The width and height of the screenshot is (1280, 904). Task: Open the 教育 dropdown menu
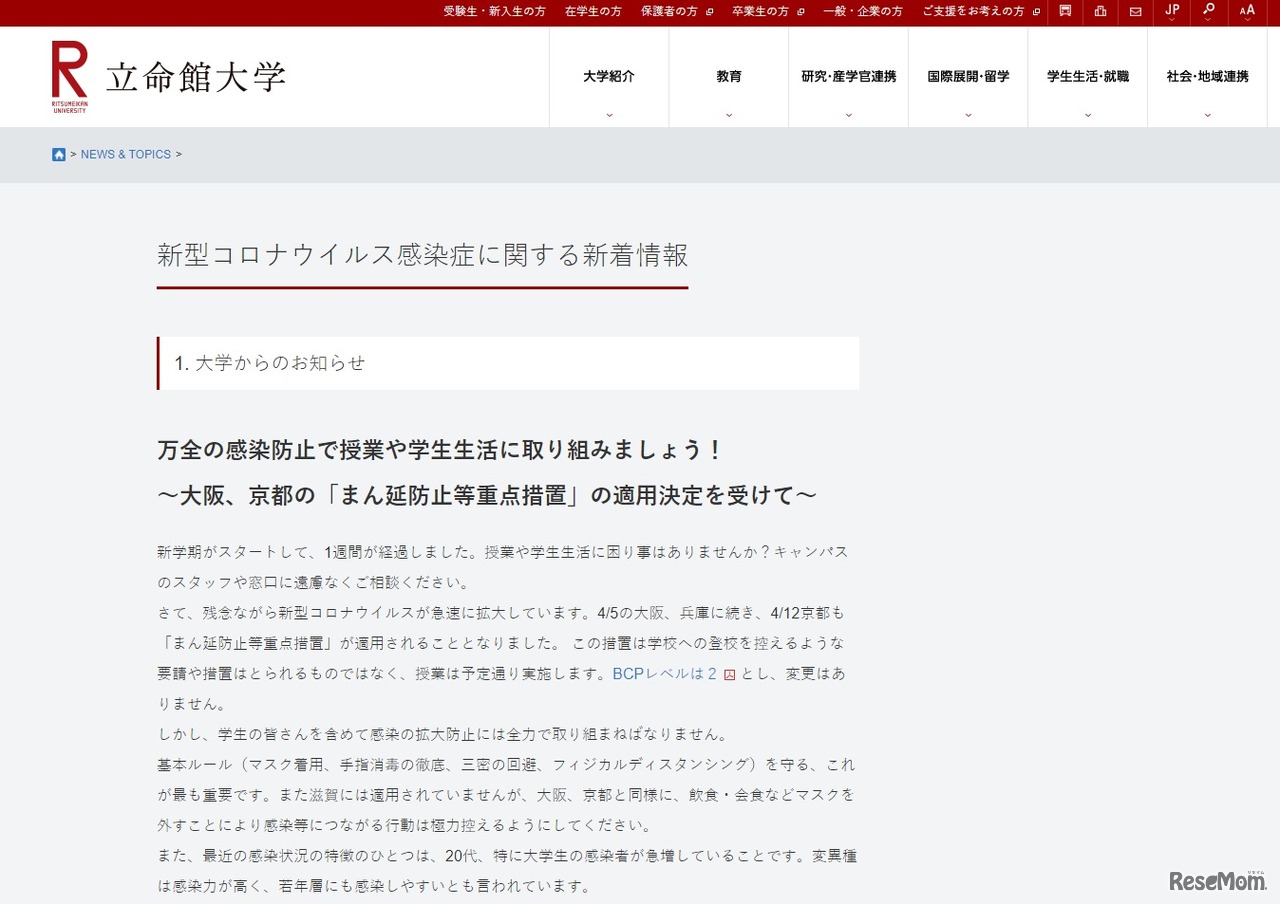point(728,76)
